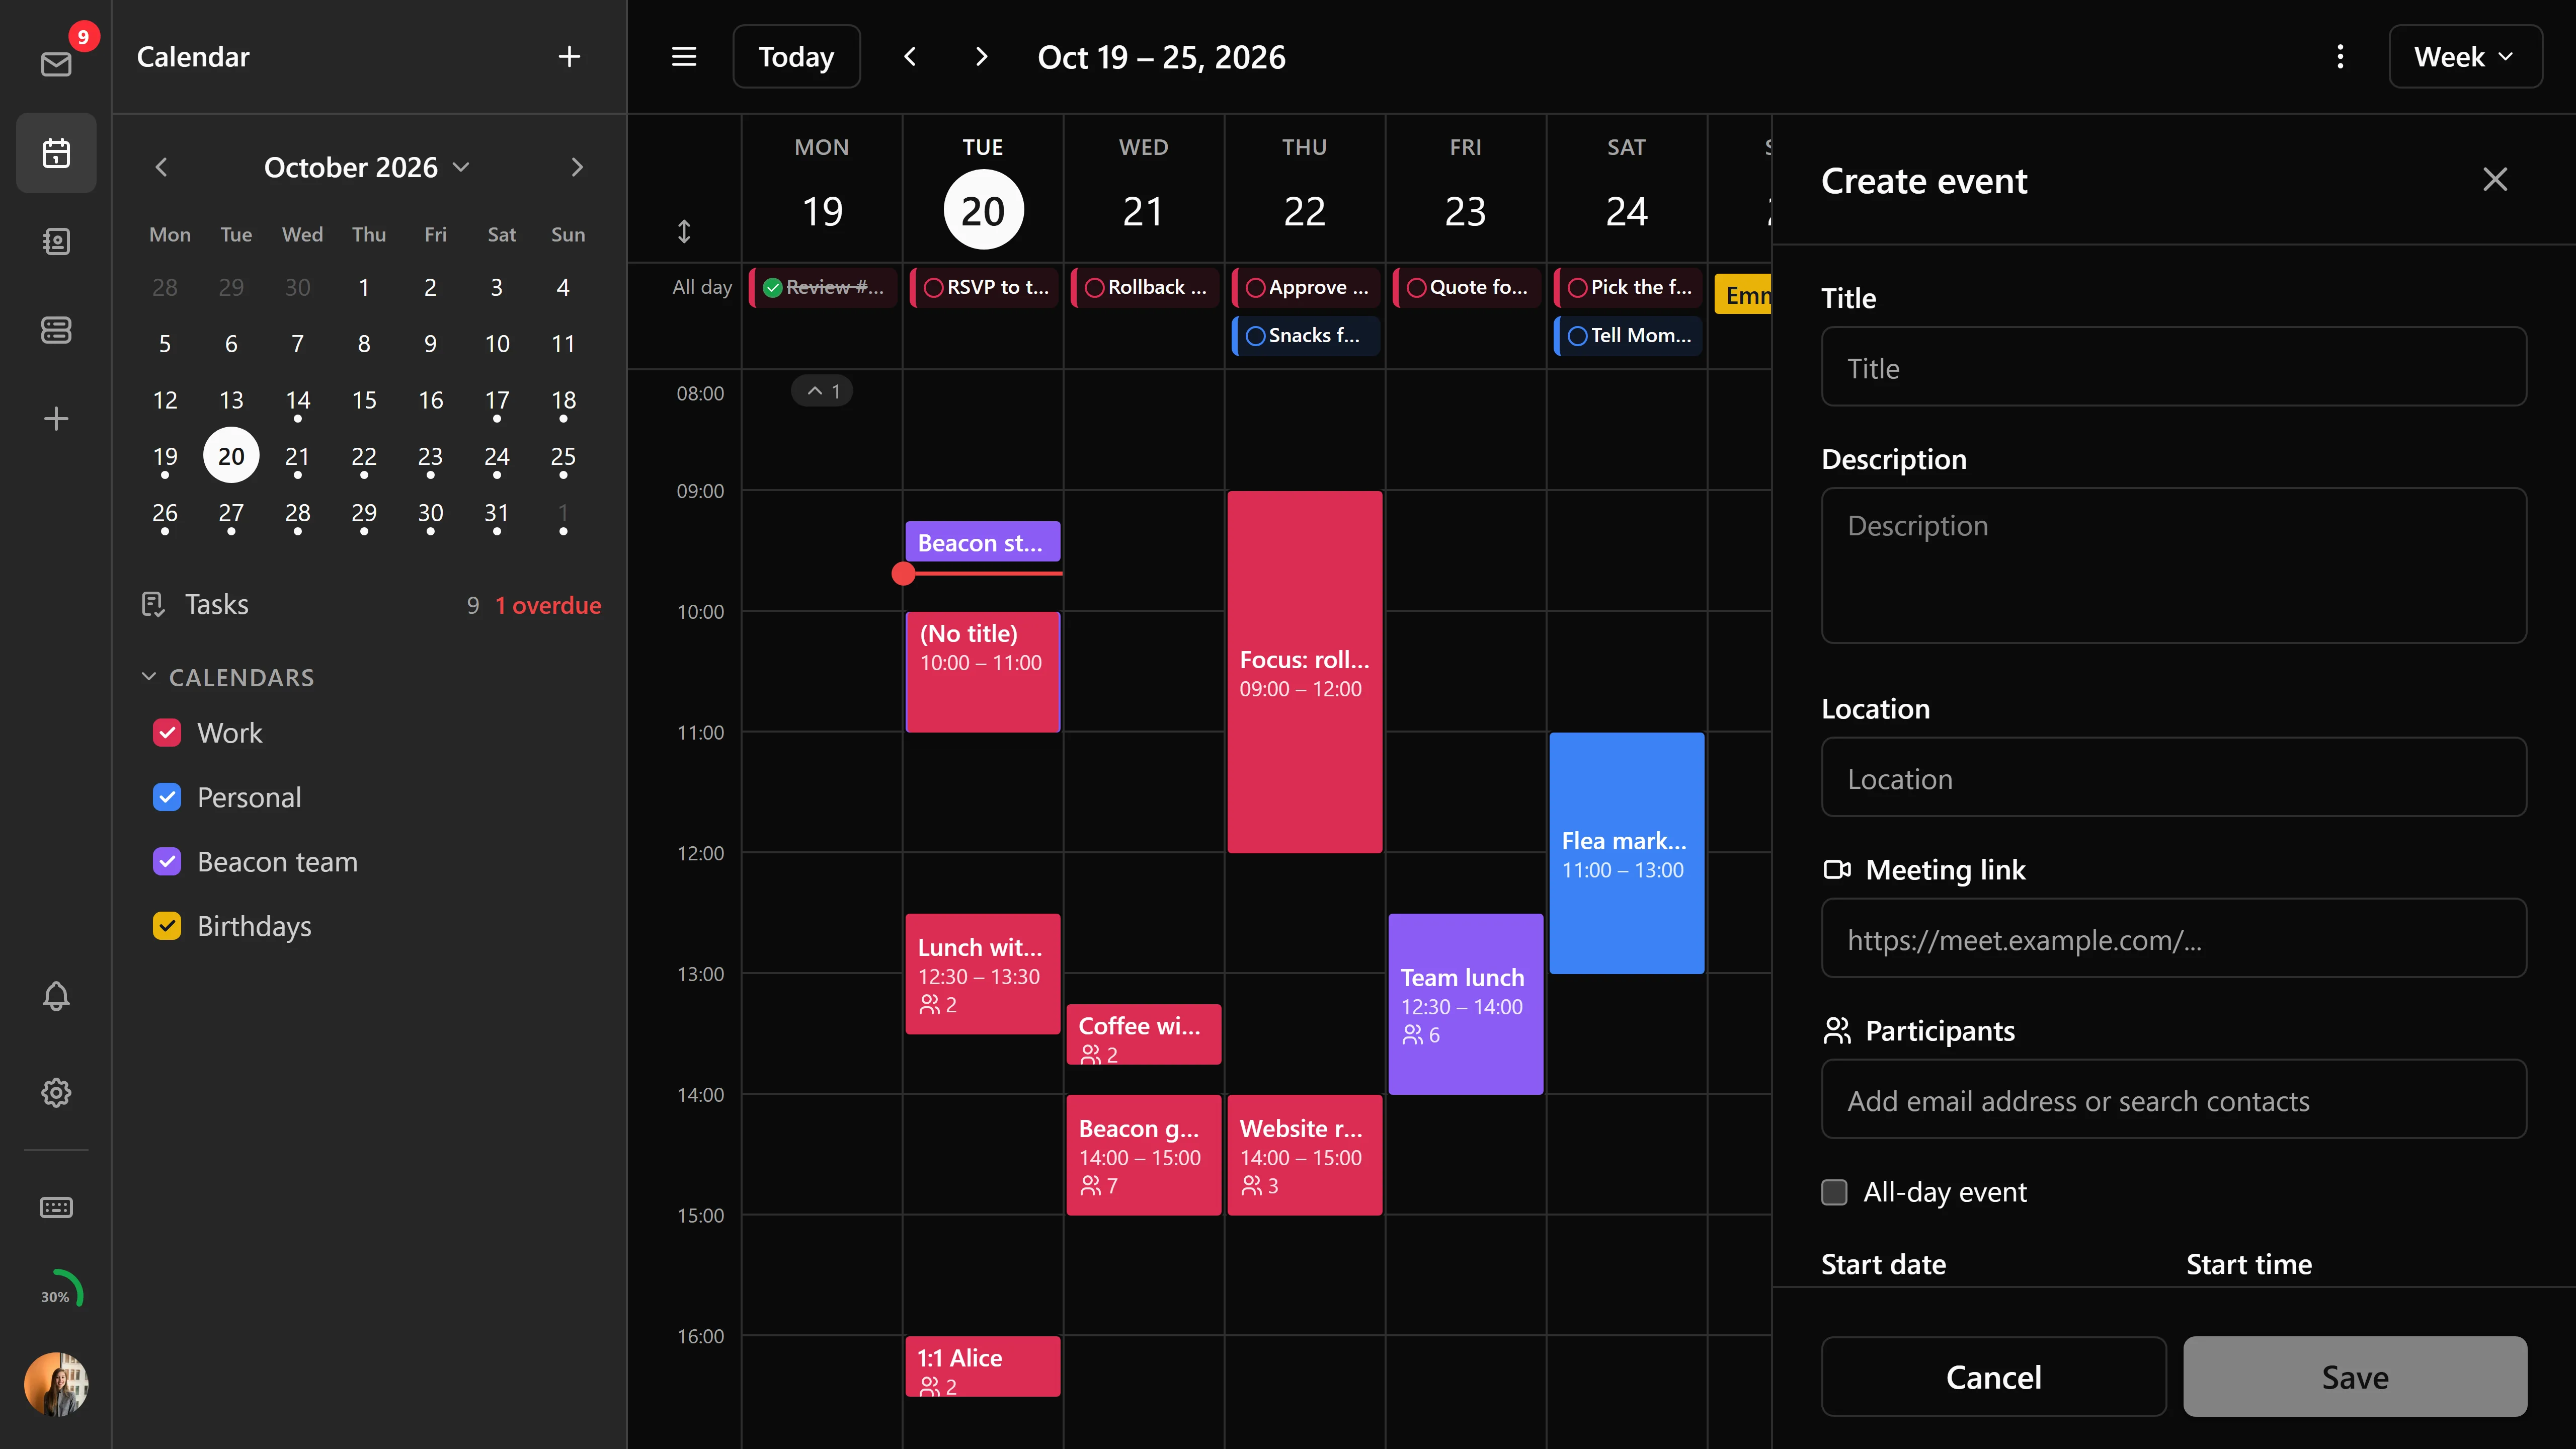Open the Contacts icon in sidebar
This screenshot has height=1449, width=2576.
[56, 241]
